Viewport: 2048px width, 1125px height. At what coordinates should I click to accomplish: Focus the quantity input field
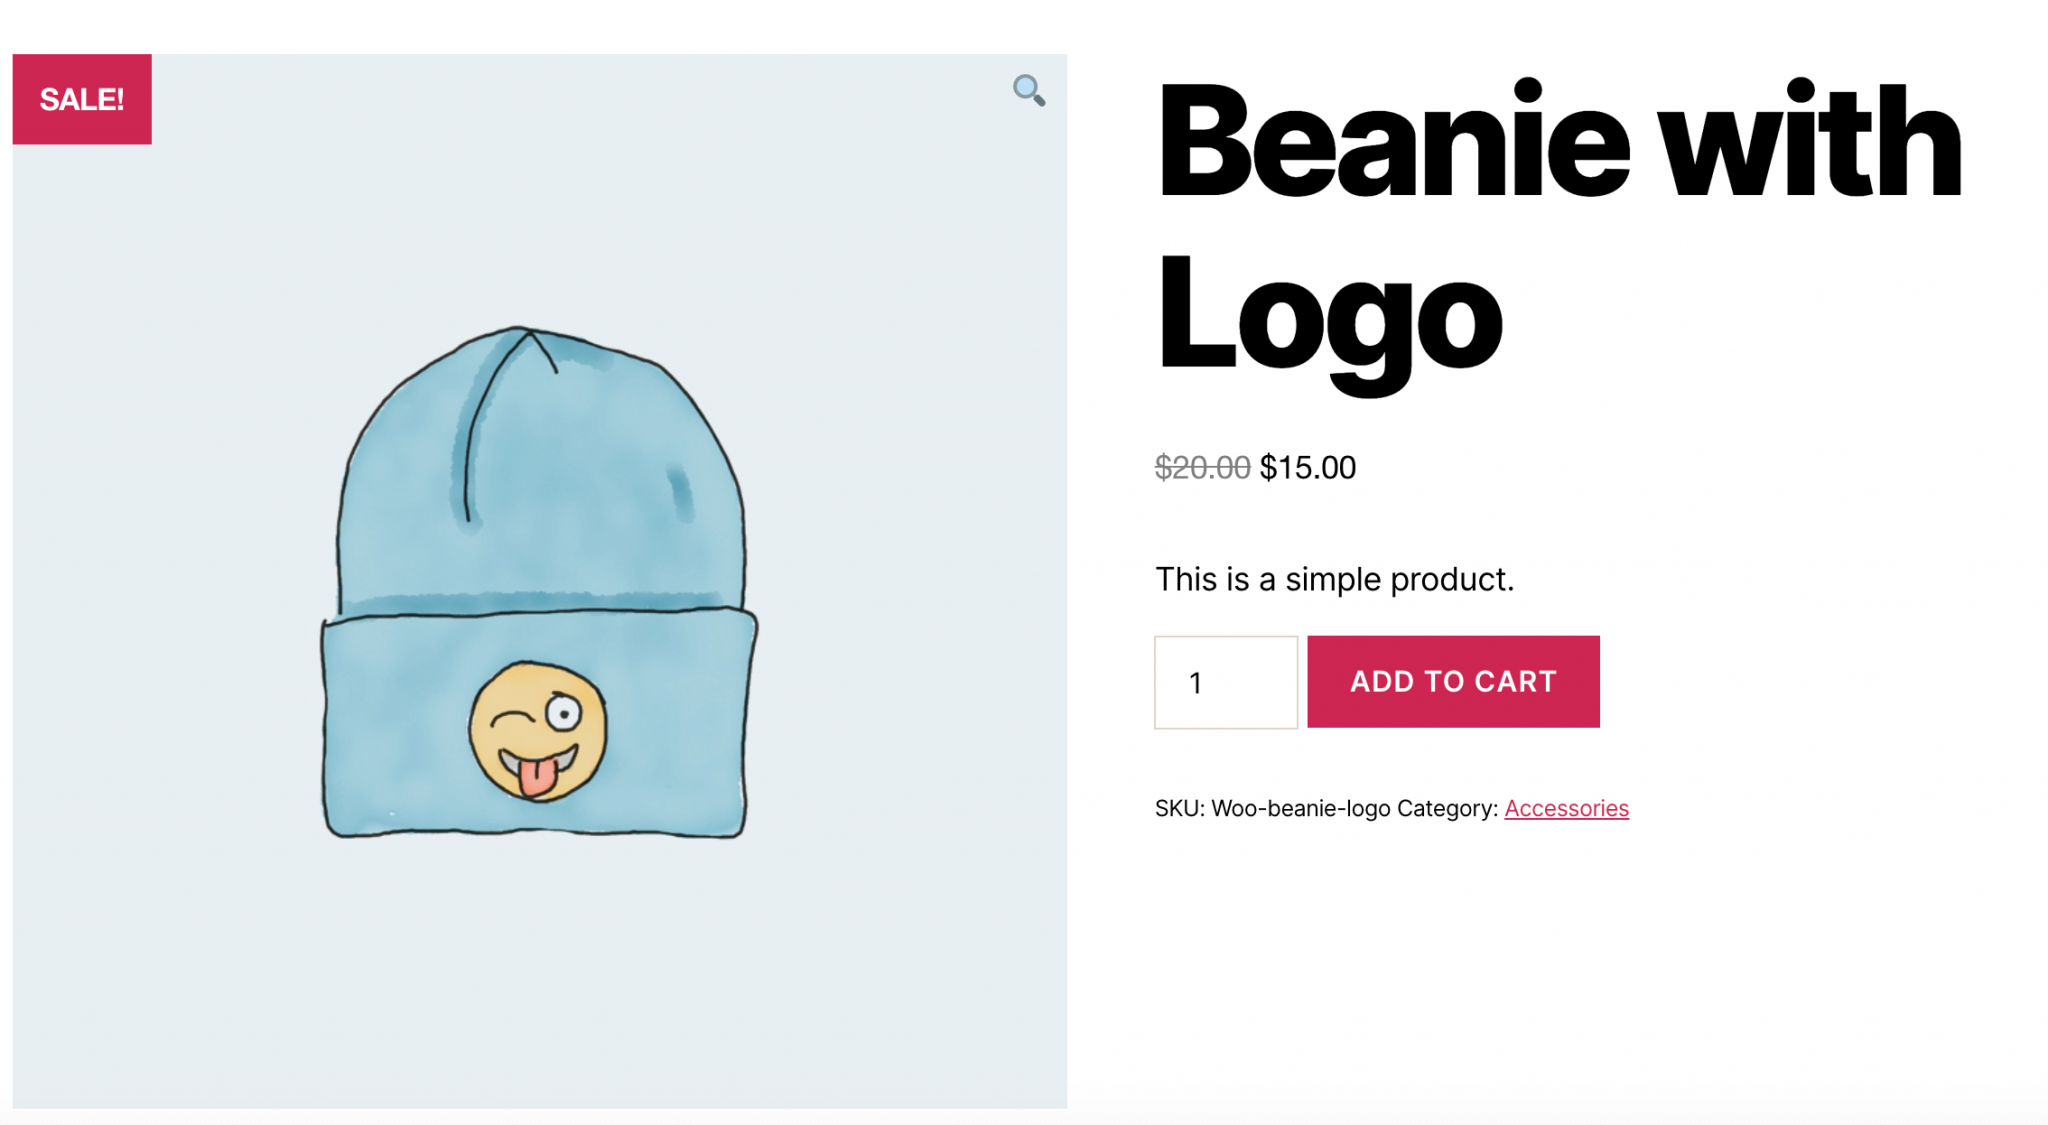tap(1225, 682)
